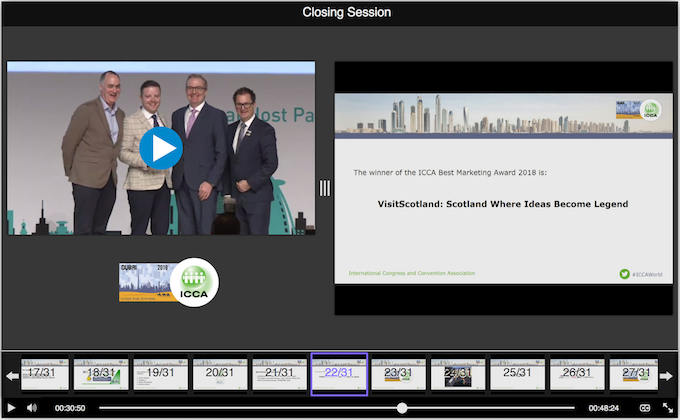Screen dimensions: 680x420
Task: Mute audio with the speaker icon
Action: [32, 408]
